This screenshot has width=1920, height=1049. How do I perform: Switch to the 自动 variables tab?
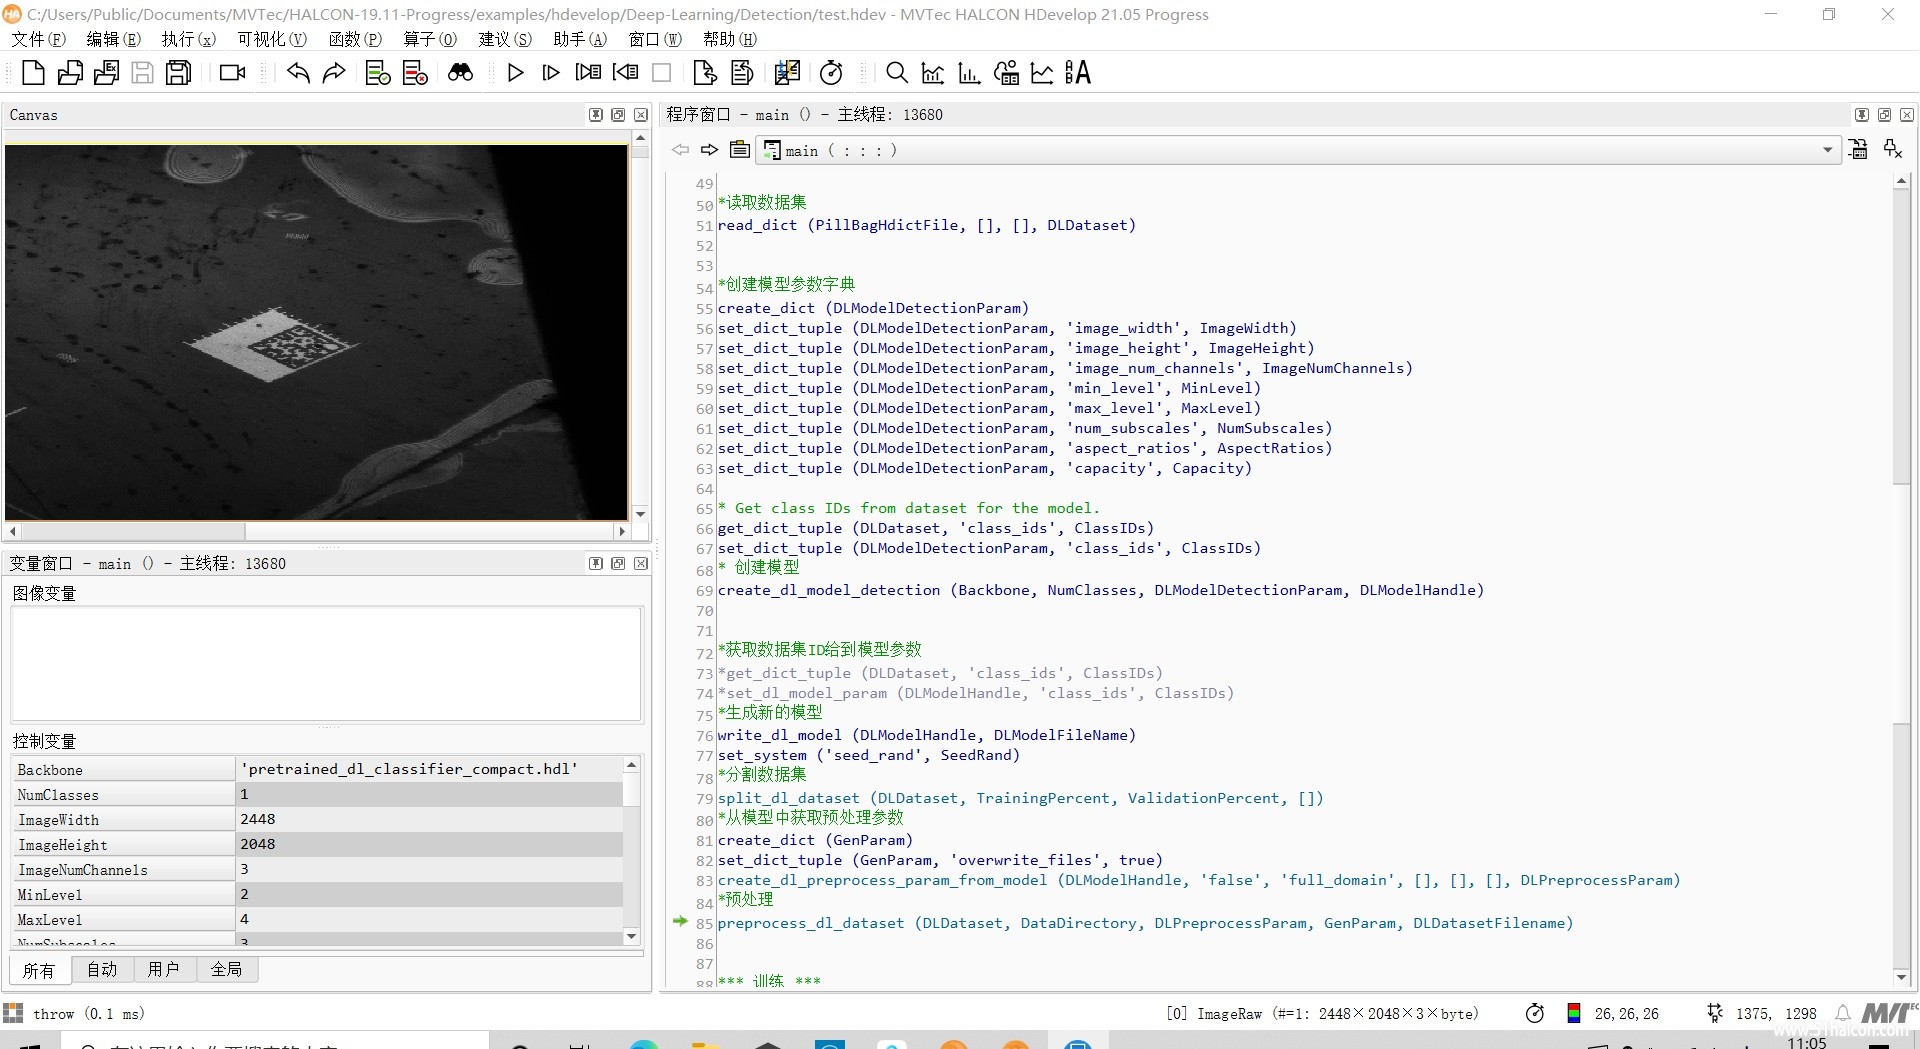click(102, 969)
